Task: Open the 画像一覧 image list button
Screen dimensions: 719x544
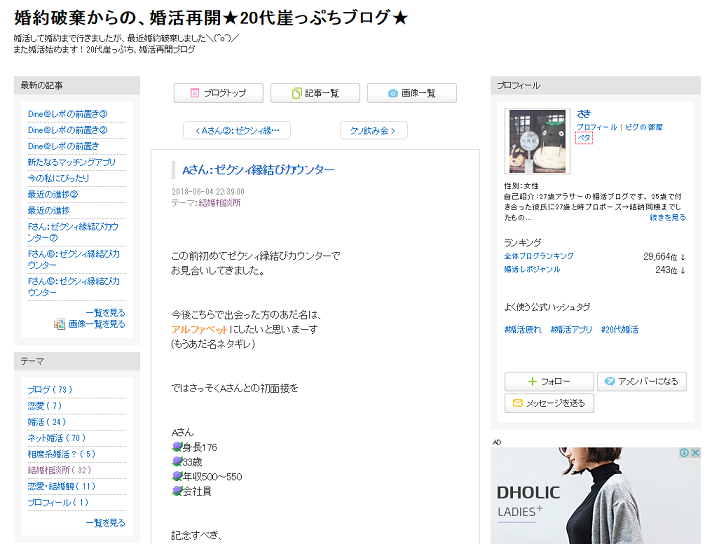Action: tap(412, 93)
